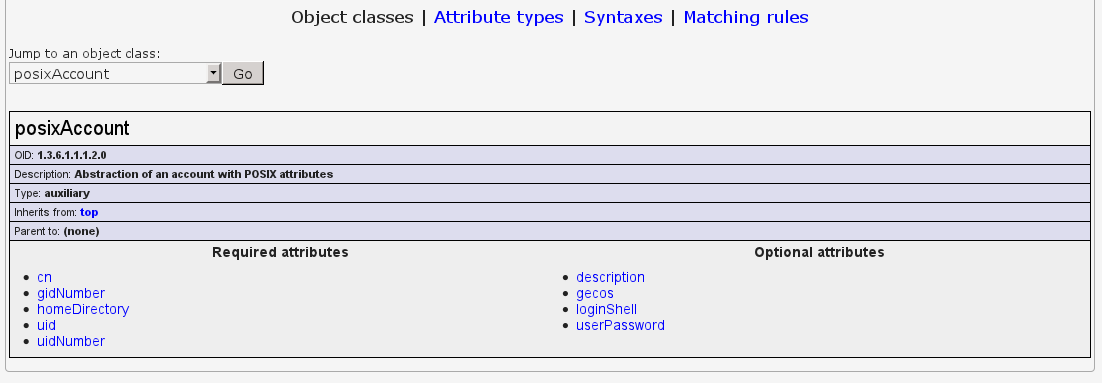The width and height of the screenshot is (1102, 383).
Task: Click the uid required attribute link
Action: tap(46, 326)
